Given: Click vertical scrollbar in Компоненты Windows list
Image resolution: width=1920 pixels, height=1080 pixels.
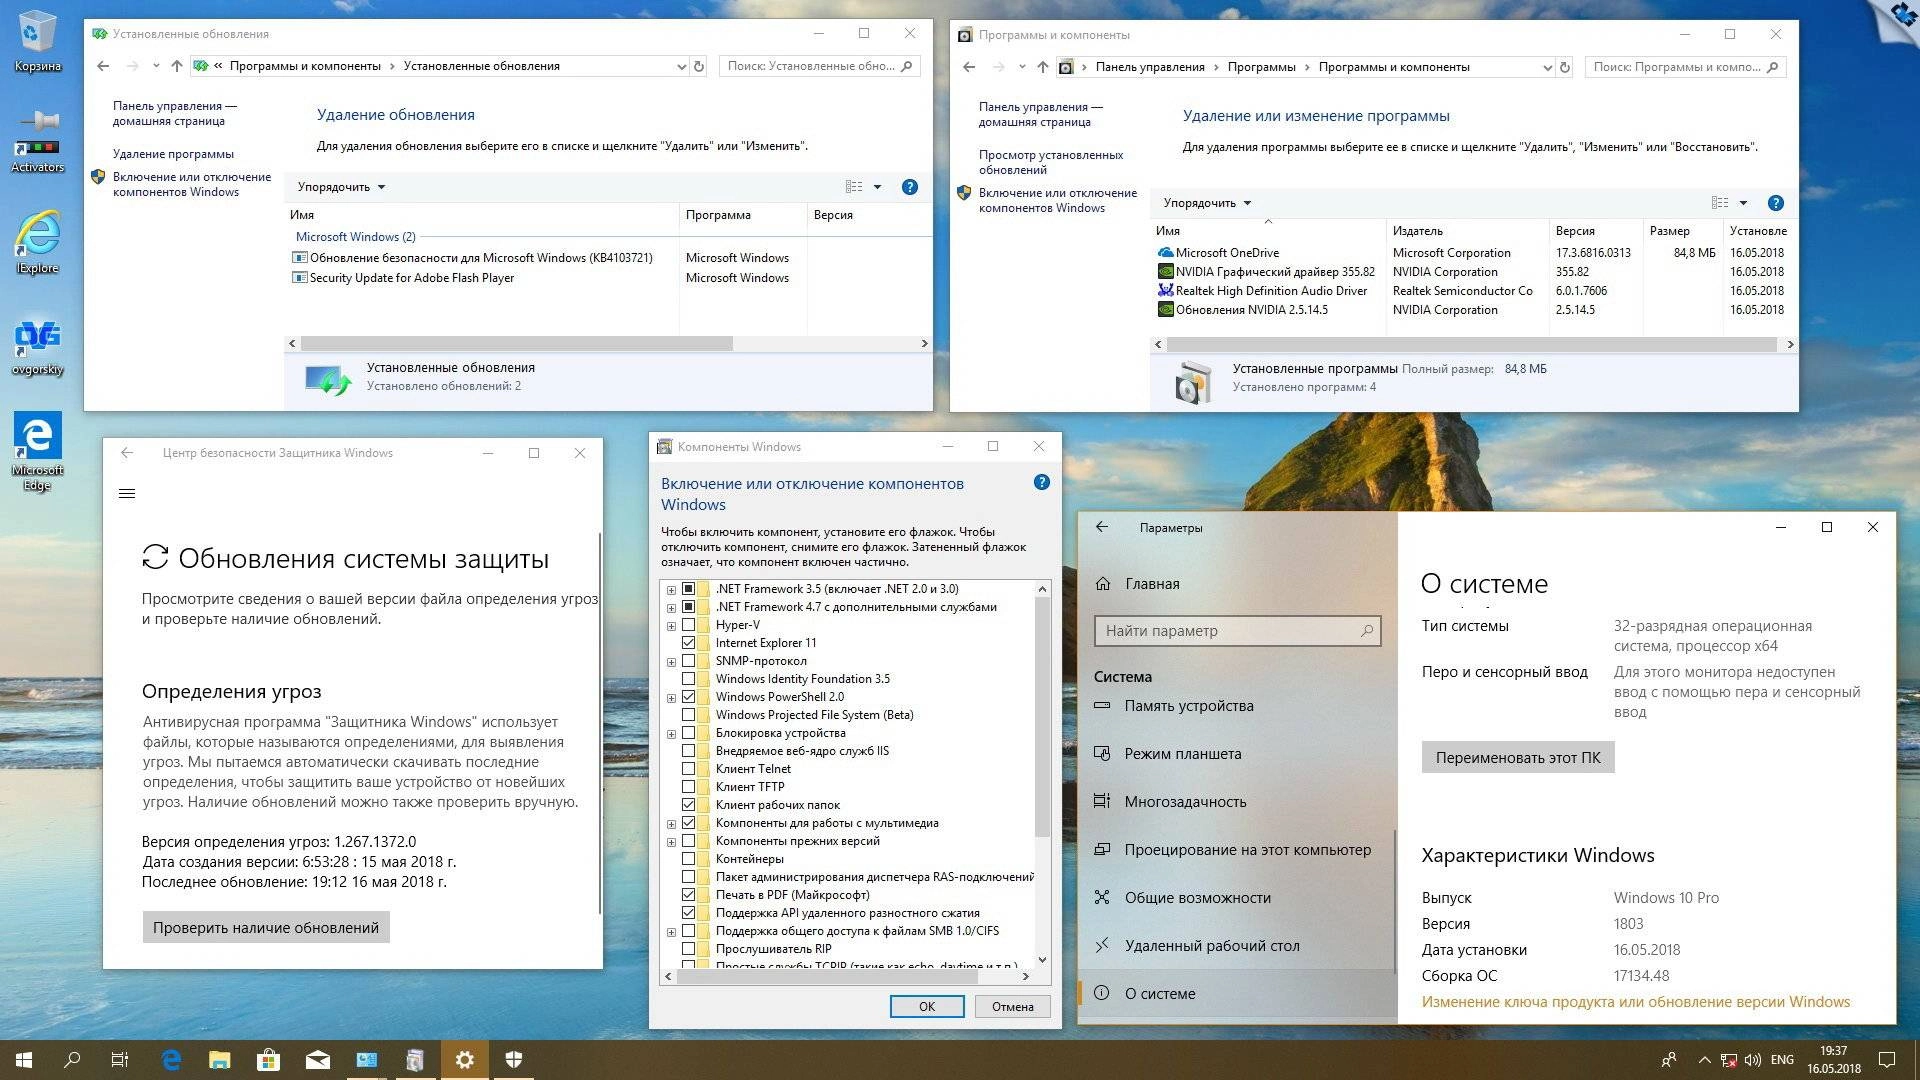Looking at the screenshot, I should [x=1042, y=717].
